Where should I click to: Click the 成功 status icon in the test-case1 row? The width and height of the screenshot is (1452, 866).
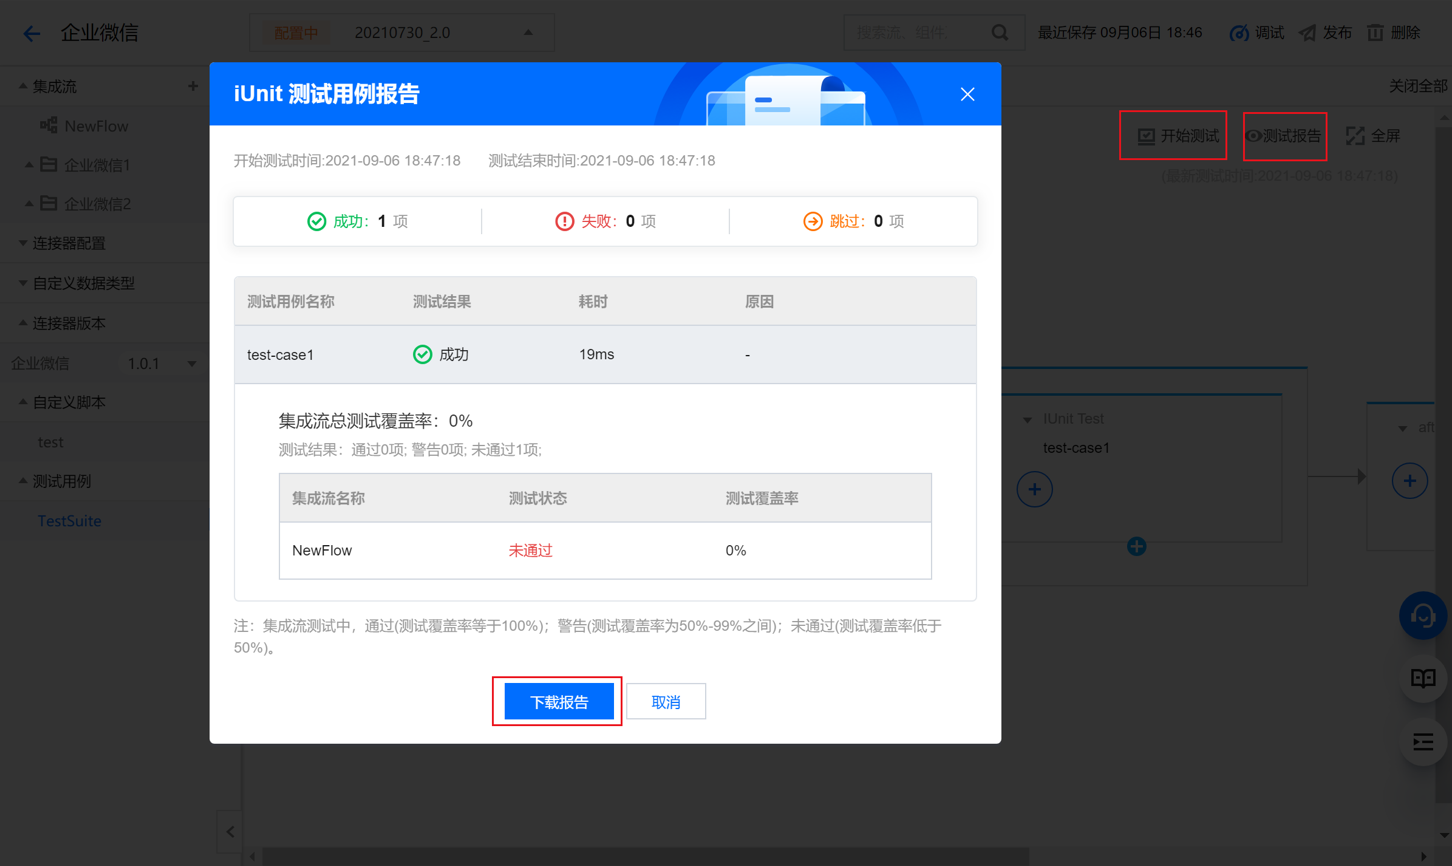coord(422,355)
